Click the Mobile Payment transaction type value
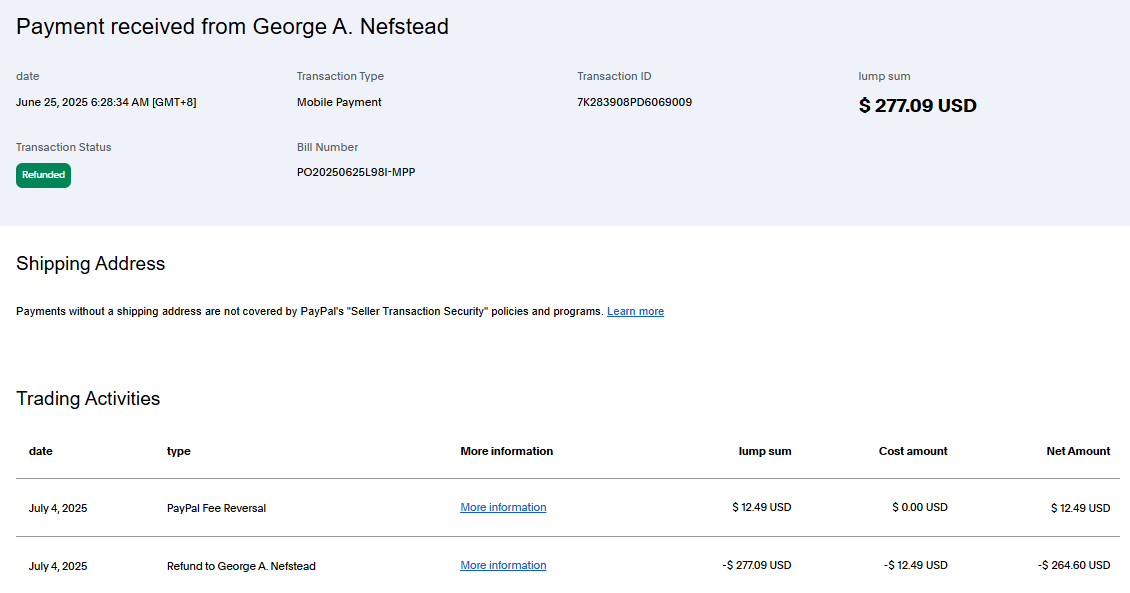 click(x=339, y=102)
